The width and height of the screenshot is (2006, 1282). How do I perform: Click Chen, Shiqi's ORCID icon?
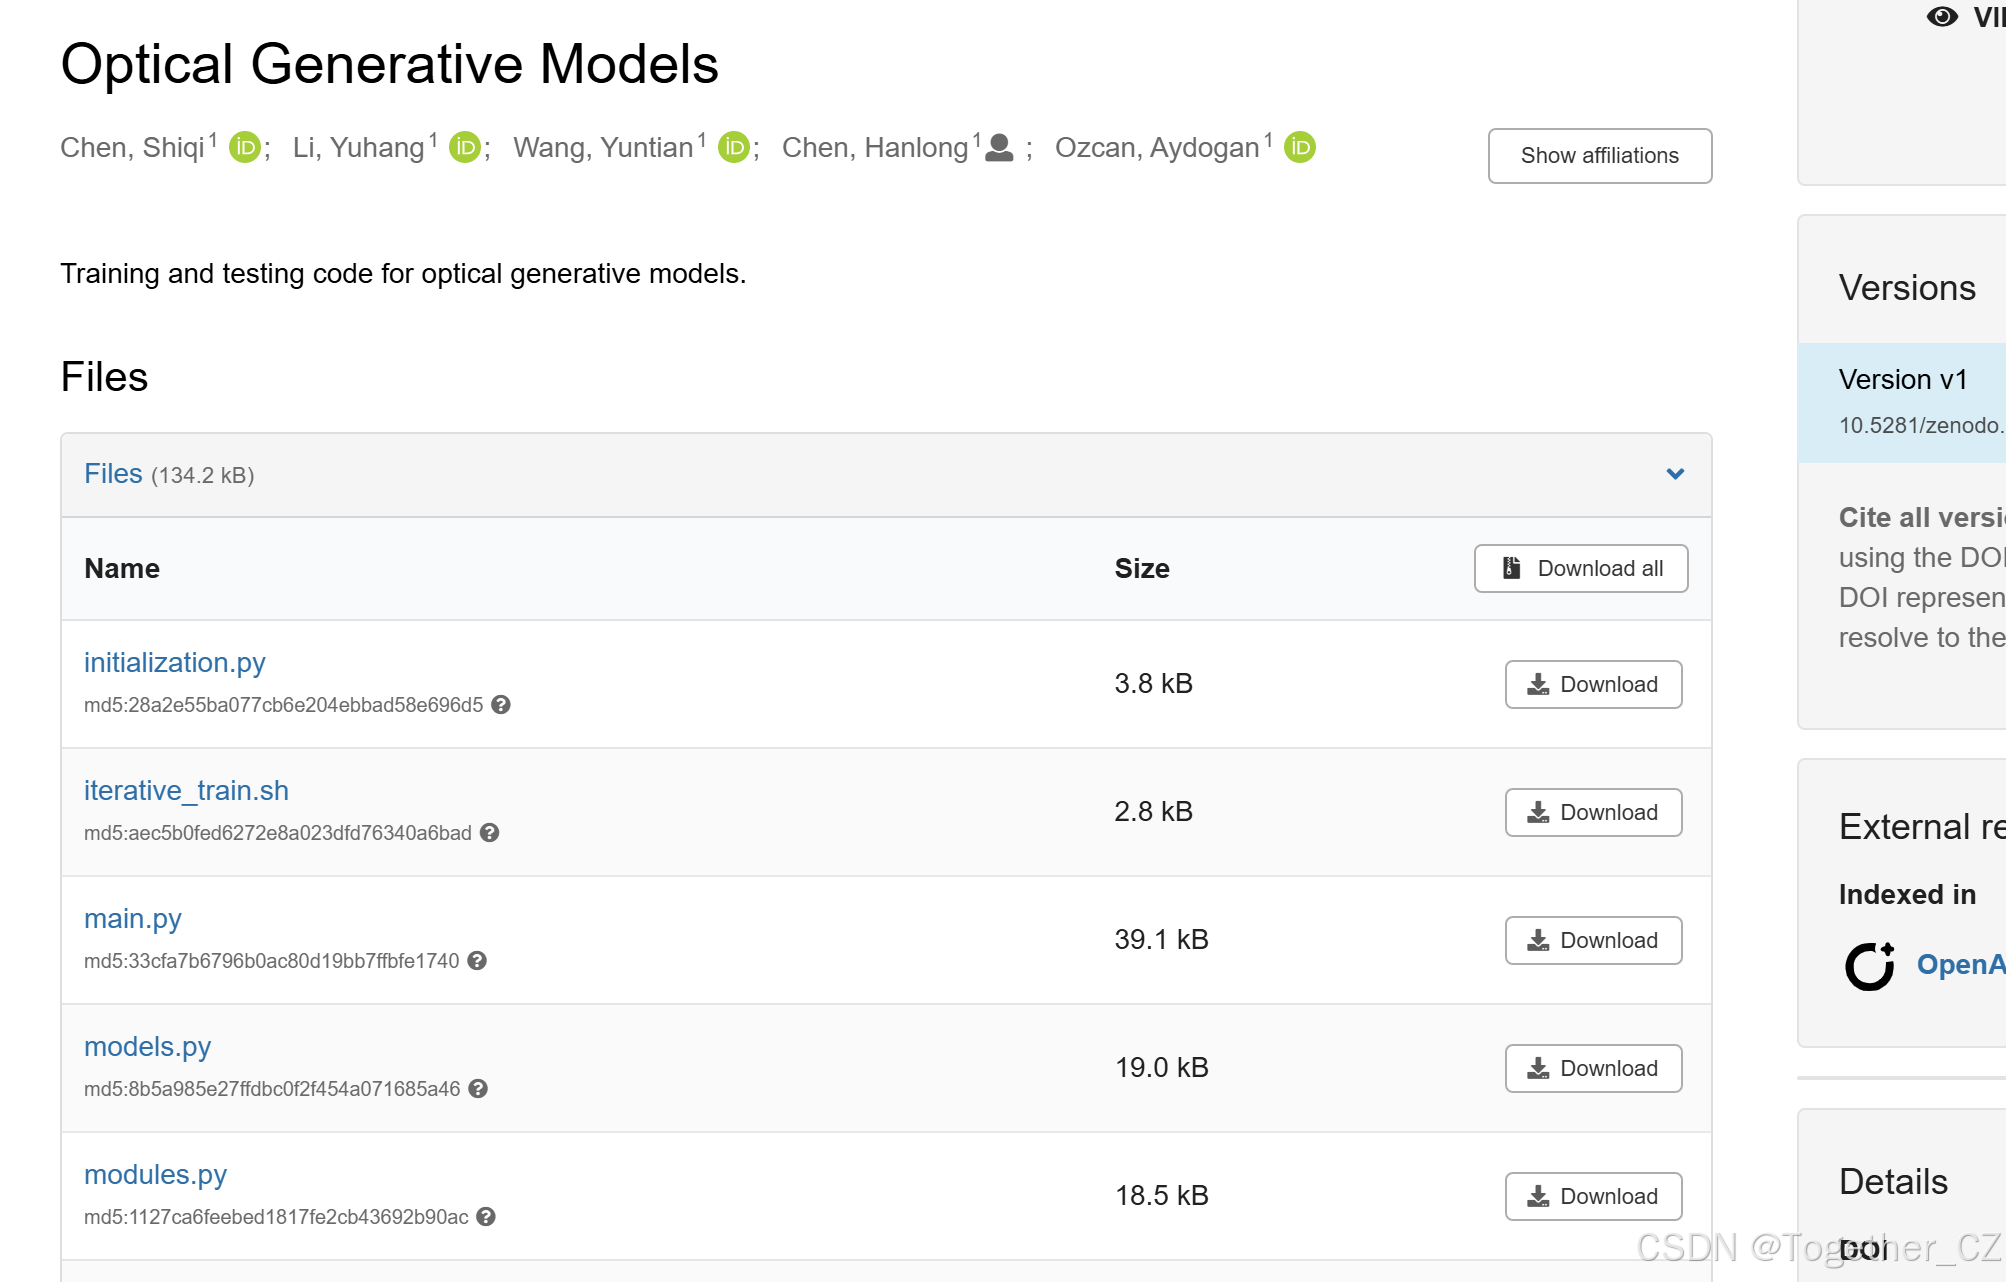[245, 148]
